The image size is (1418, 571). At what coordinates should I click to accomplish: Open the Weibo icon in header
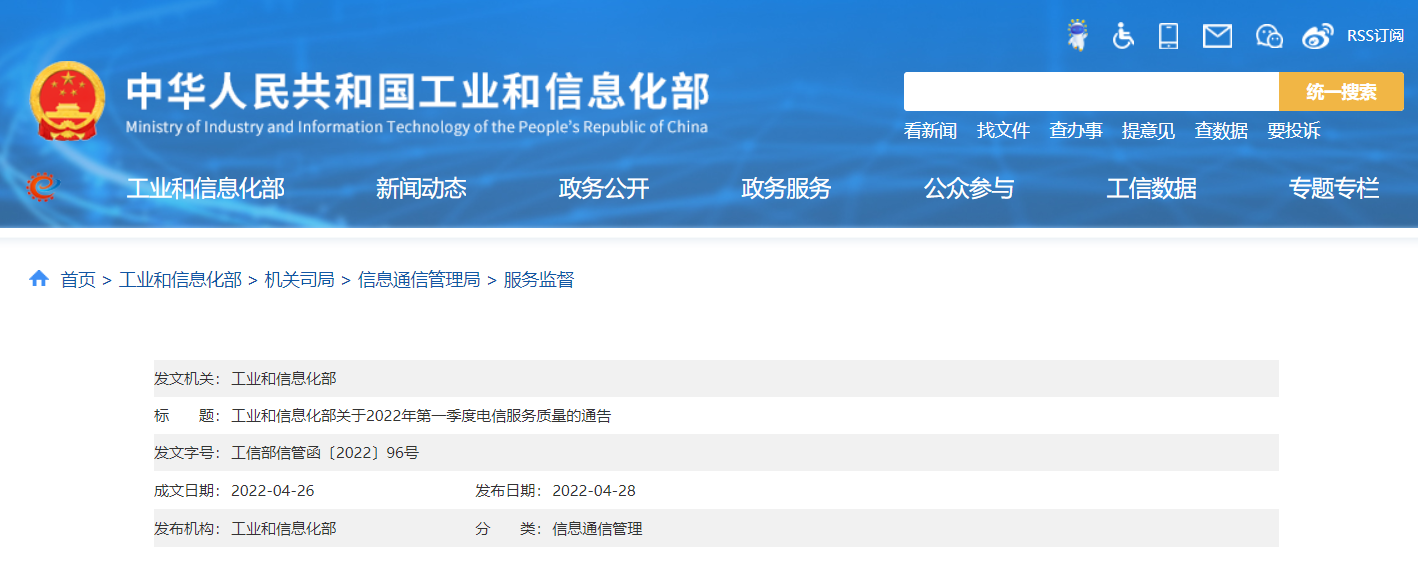pos(1318,37)
